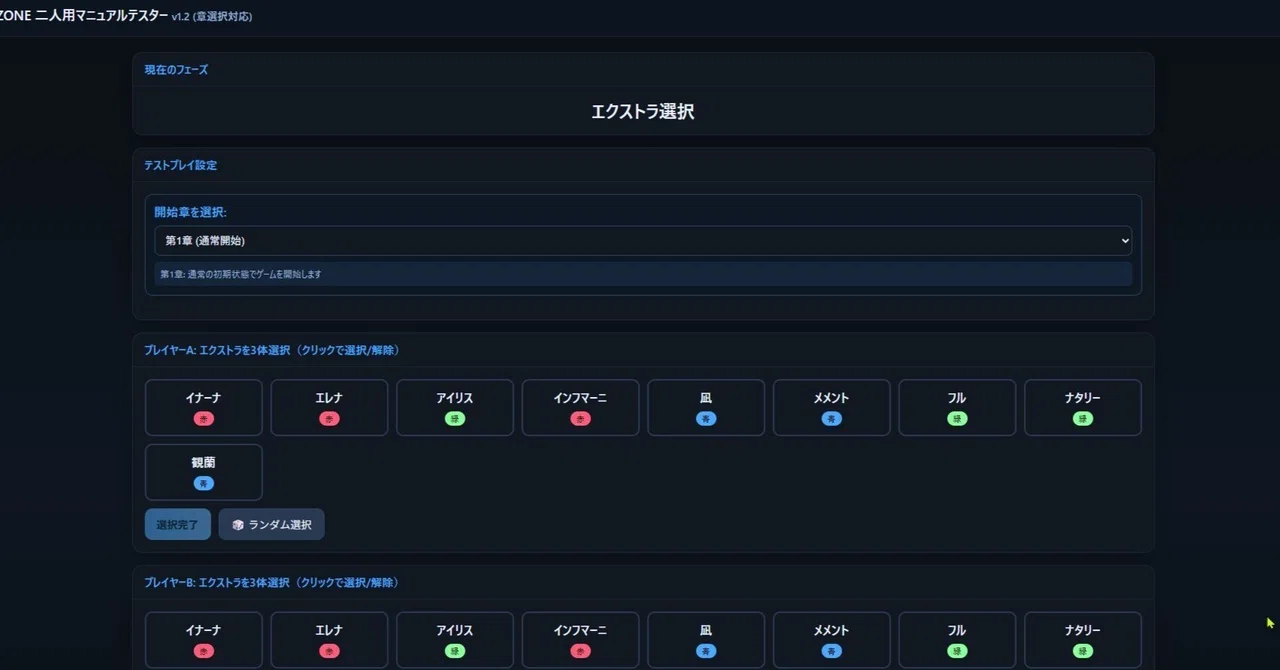The image size is (1280, 670).
Task: Click the v1.2 (章選択対応) version text
Action: pos(212,16)
